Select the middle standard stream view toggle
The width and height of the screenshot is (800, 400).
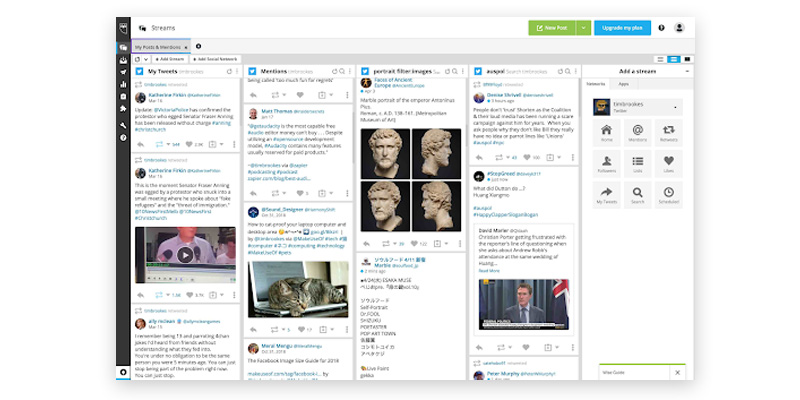click(673, 60)
